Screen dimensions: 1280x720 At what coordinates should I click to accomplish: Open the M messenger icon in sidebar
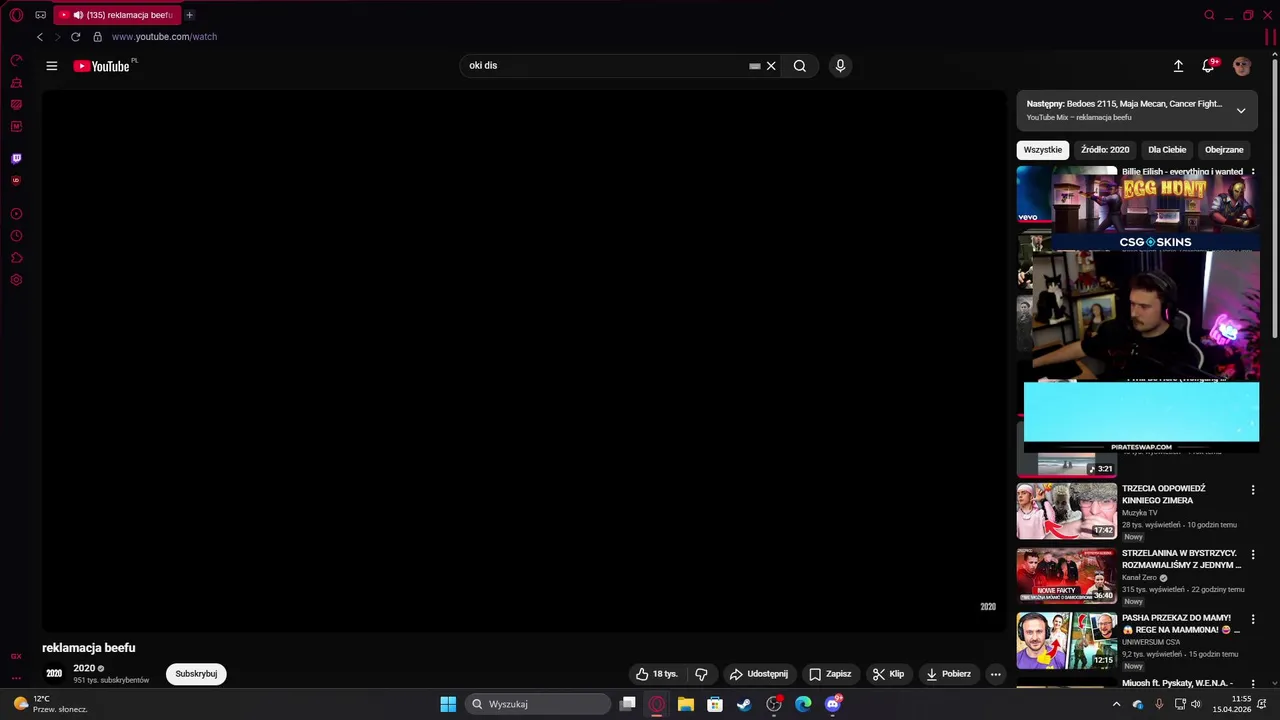coord(16,127)
